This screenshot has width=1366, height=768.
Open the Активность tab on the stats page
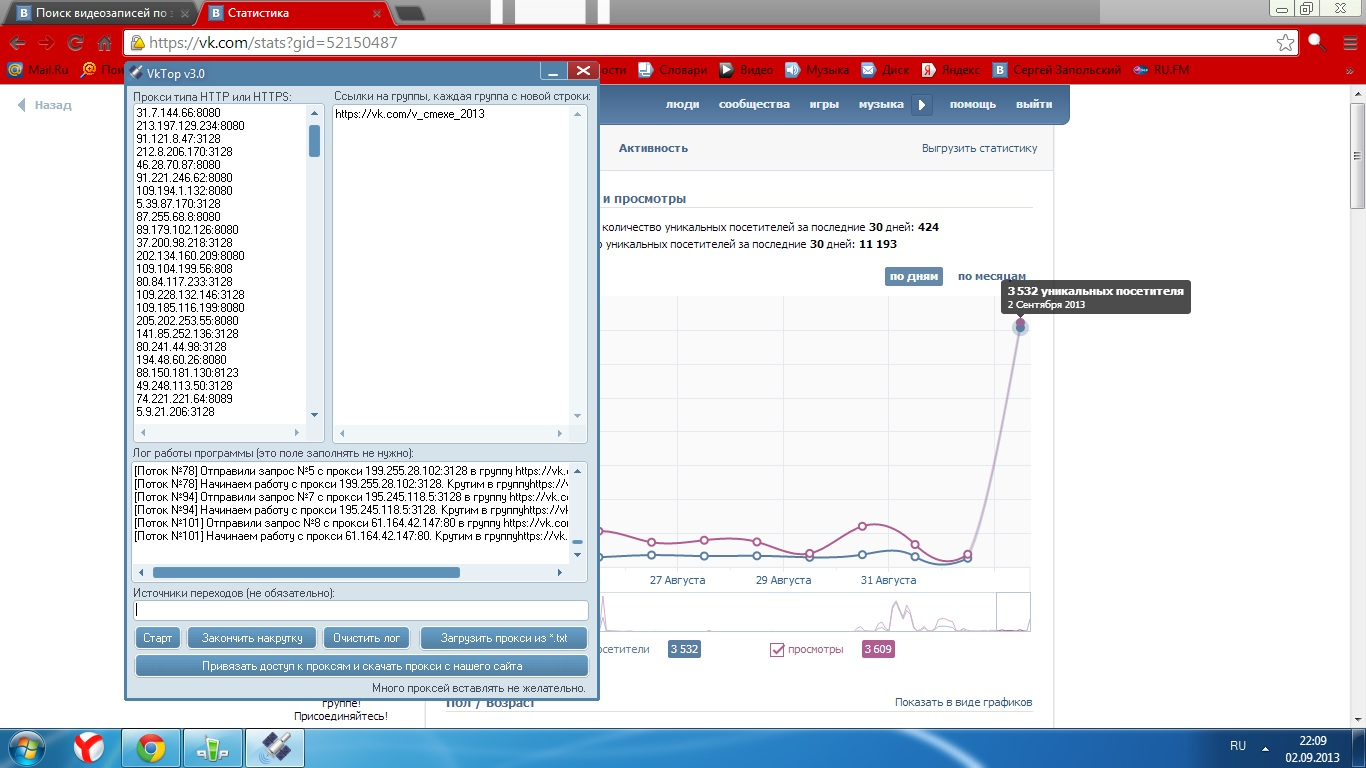pyautogui.click(x=653, y=148)
